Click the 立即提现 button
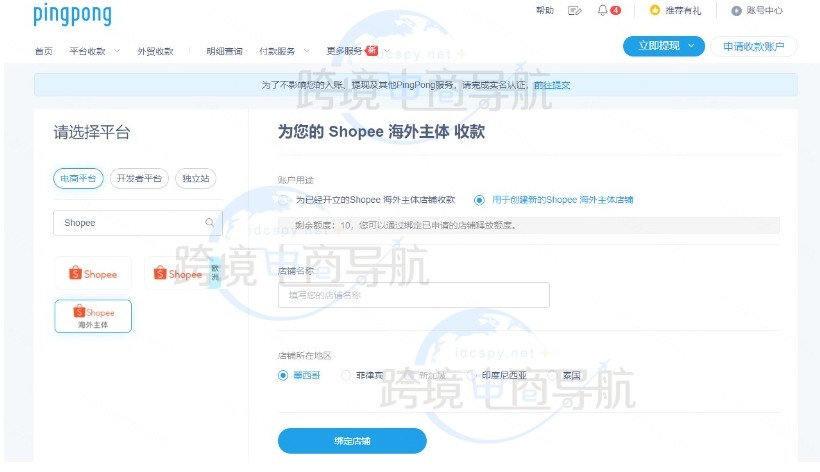This screenshot has width=820, height=472. 664,46
